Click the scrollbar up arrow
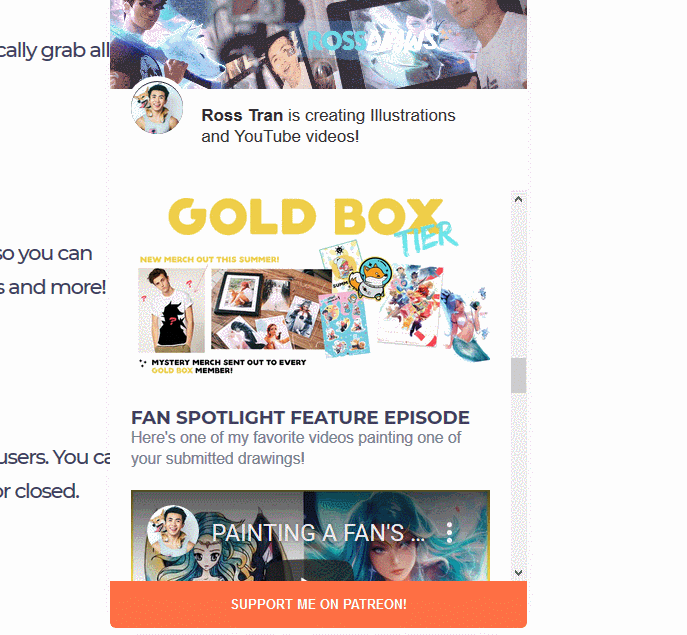Viewport: 687px width, 635px height. (518, 199)
